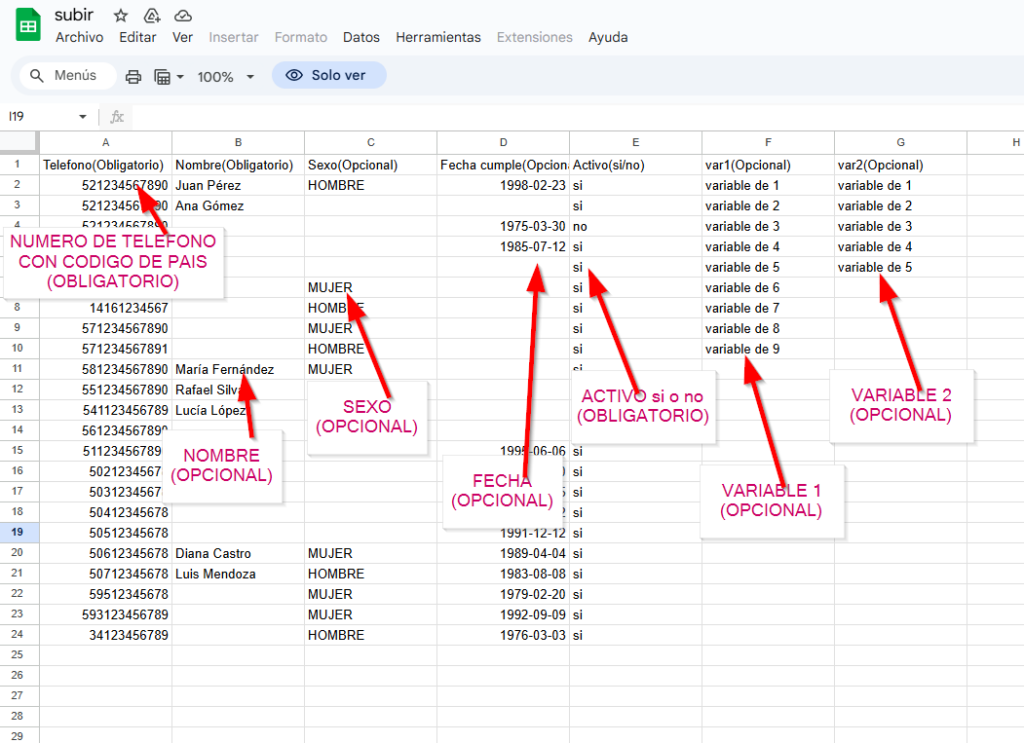Click the Menús search box
The image size is (1024, 743).
64,76
